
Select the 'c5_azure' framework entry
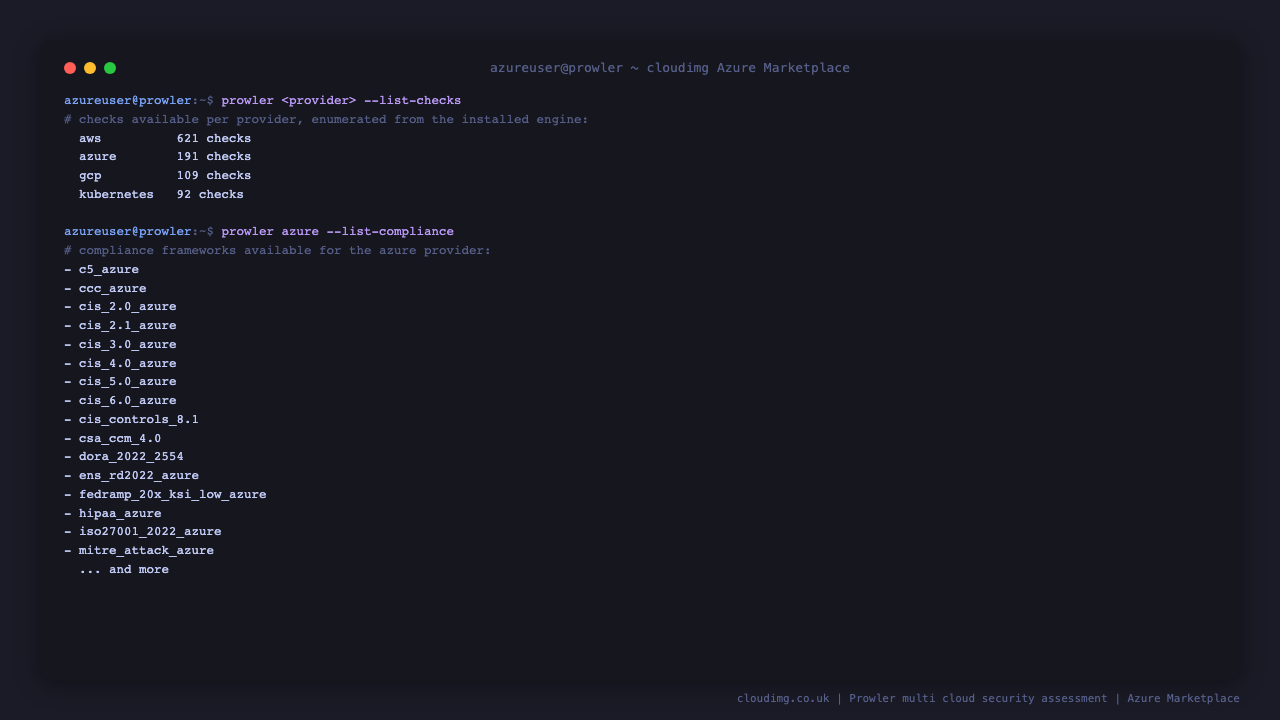tap(102, 270)
